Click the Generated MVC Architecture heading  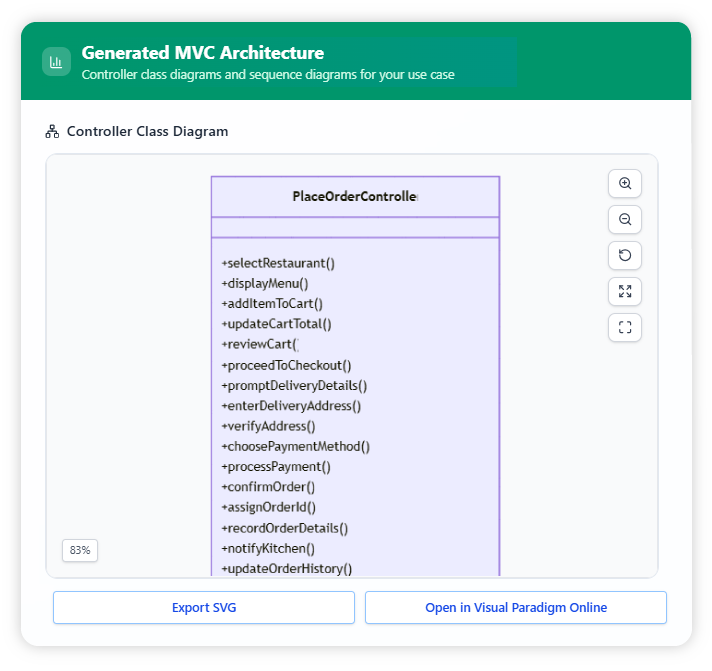(202, 53)
